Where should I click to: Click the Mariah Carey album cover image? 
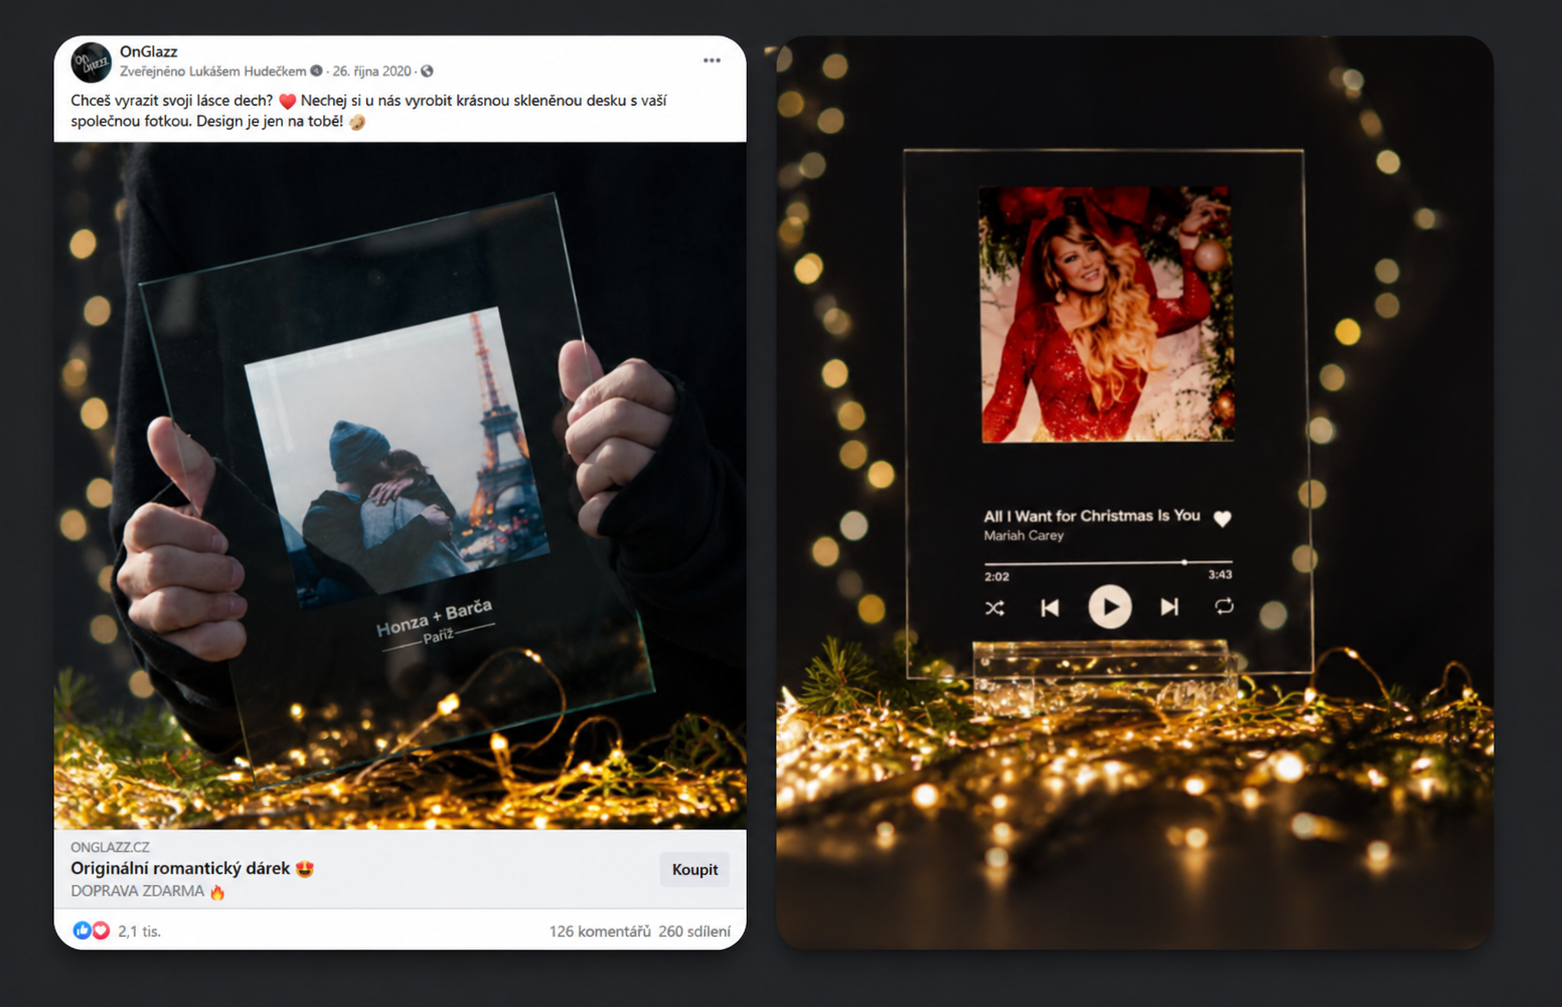click(1107, 313)
